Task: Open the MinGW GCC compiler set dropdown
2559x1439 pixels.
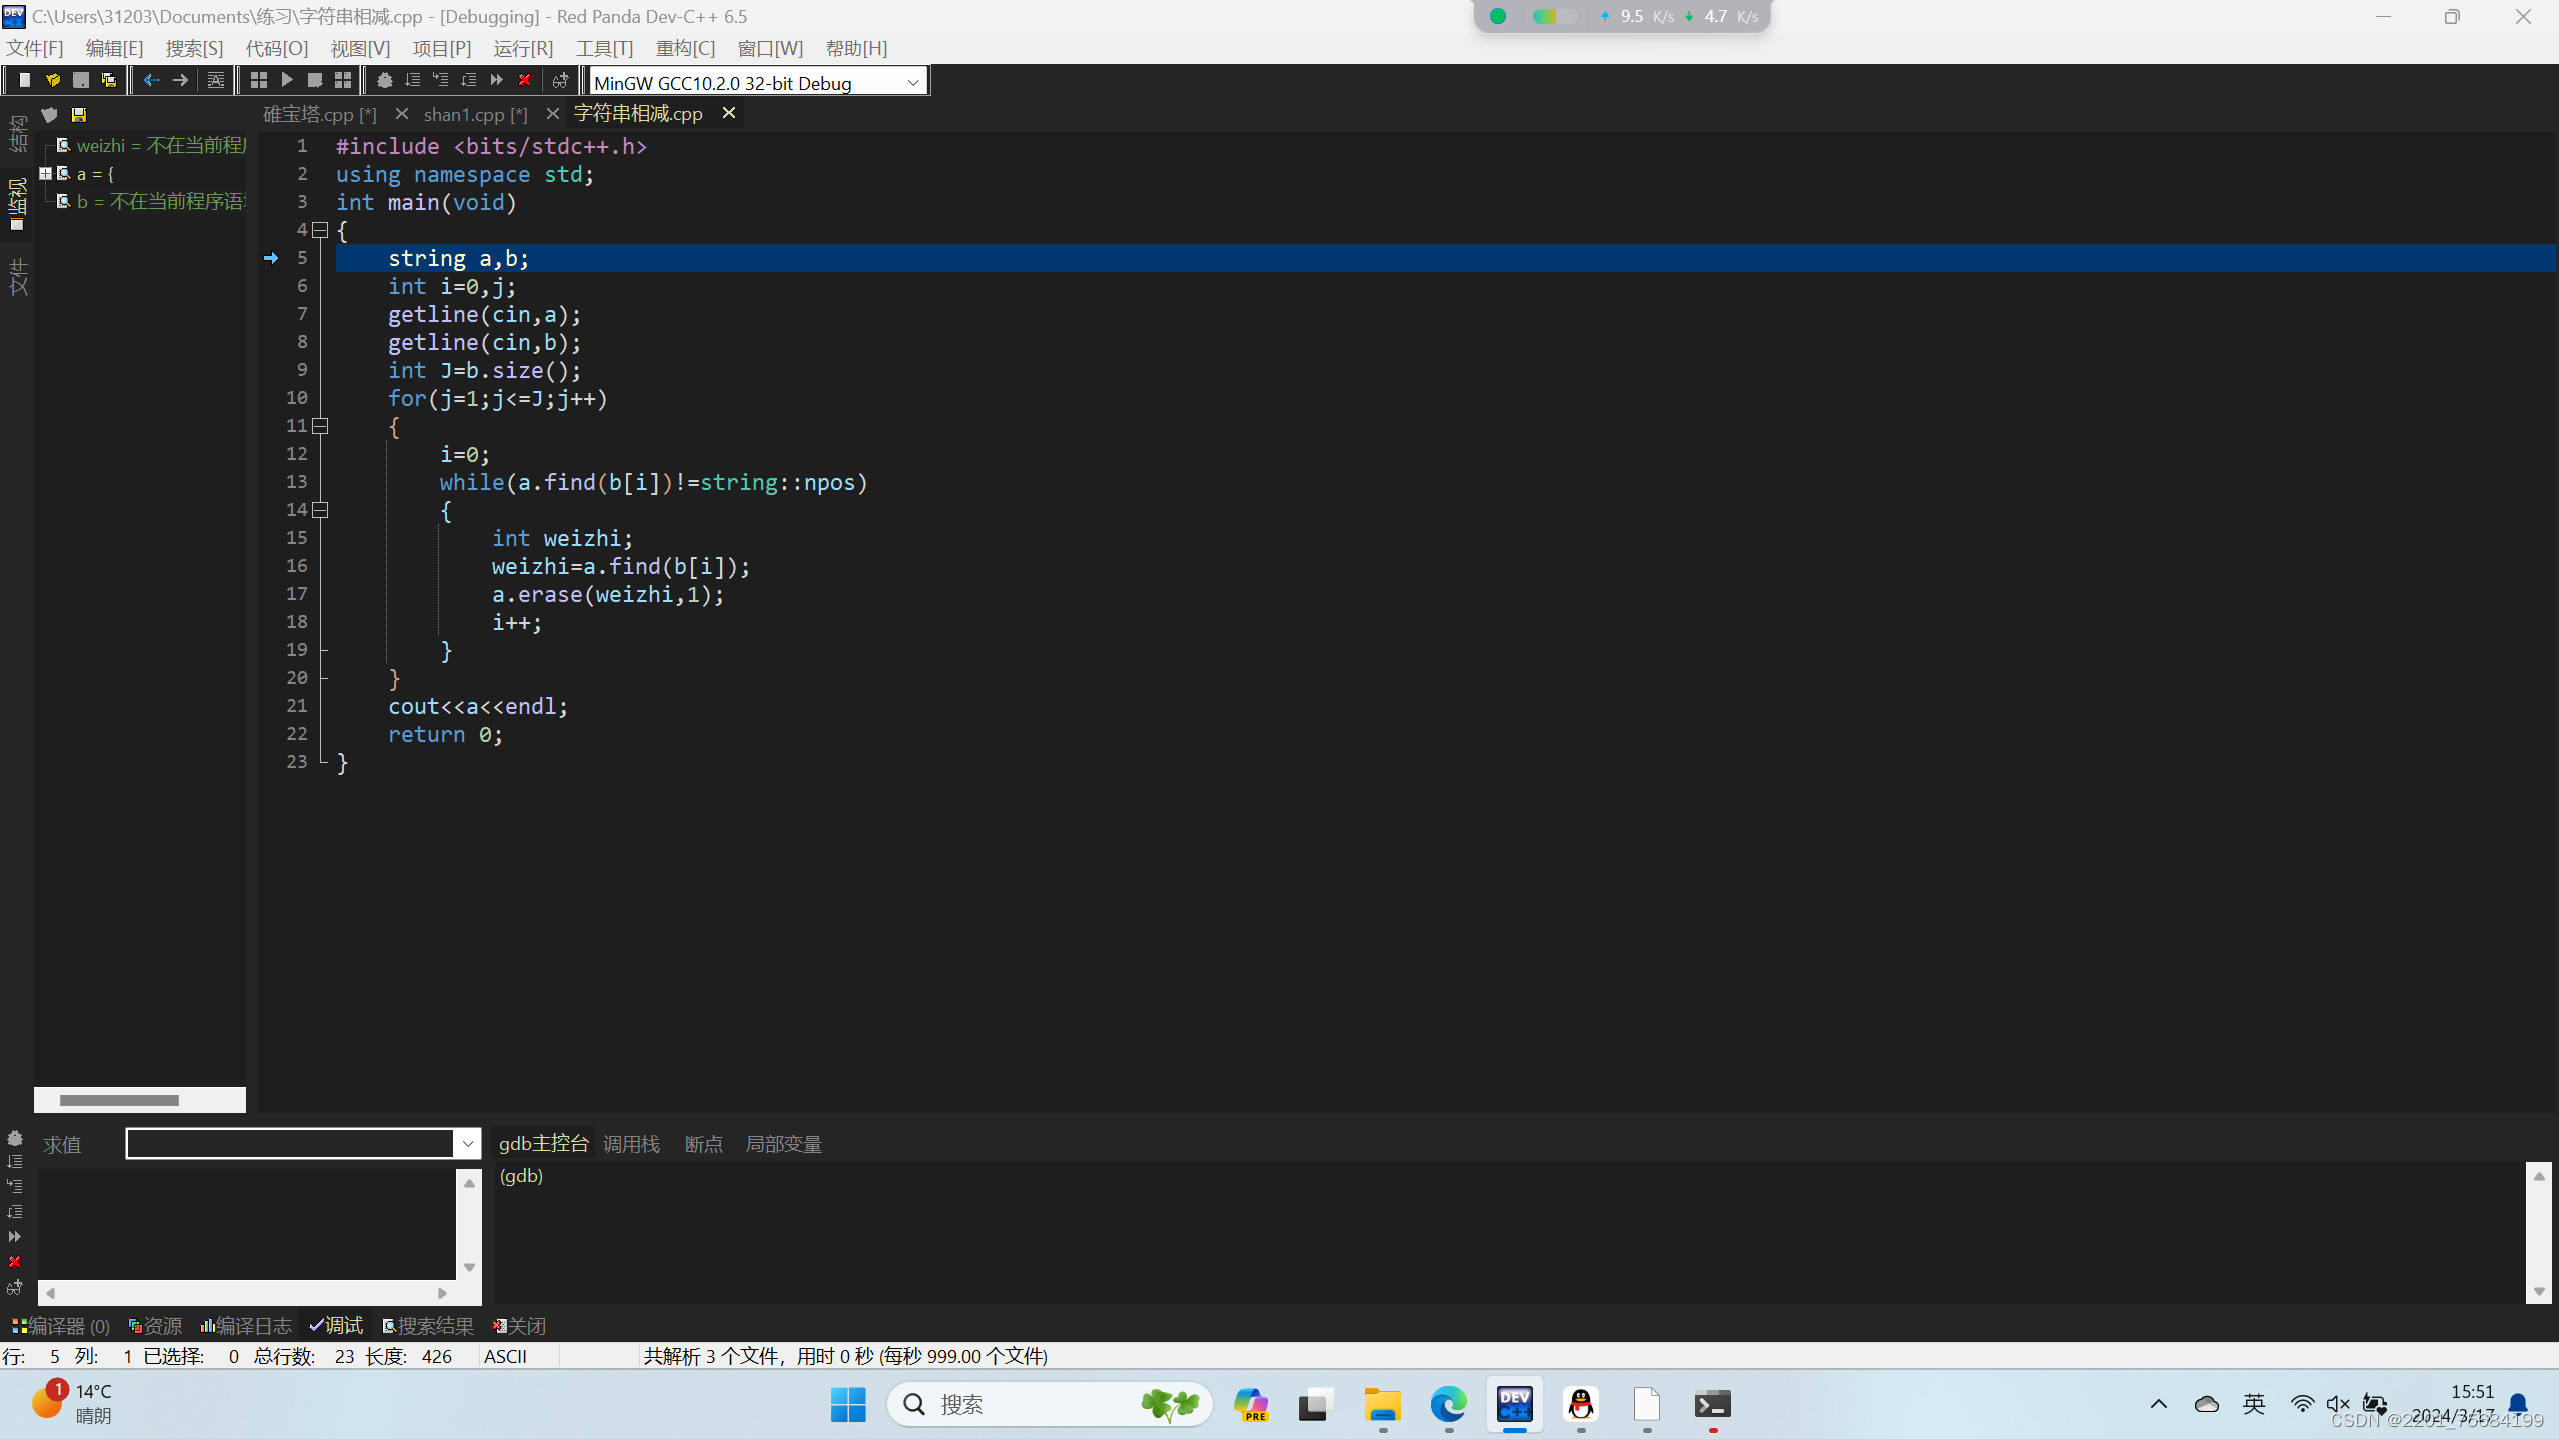Action: 912,83
